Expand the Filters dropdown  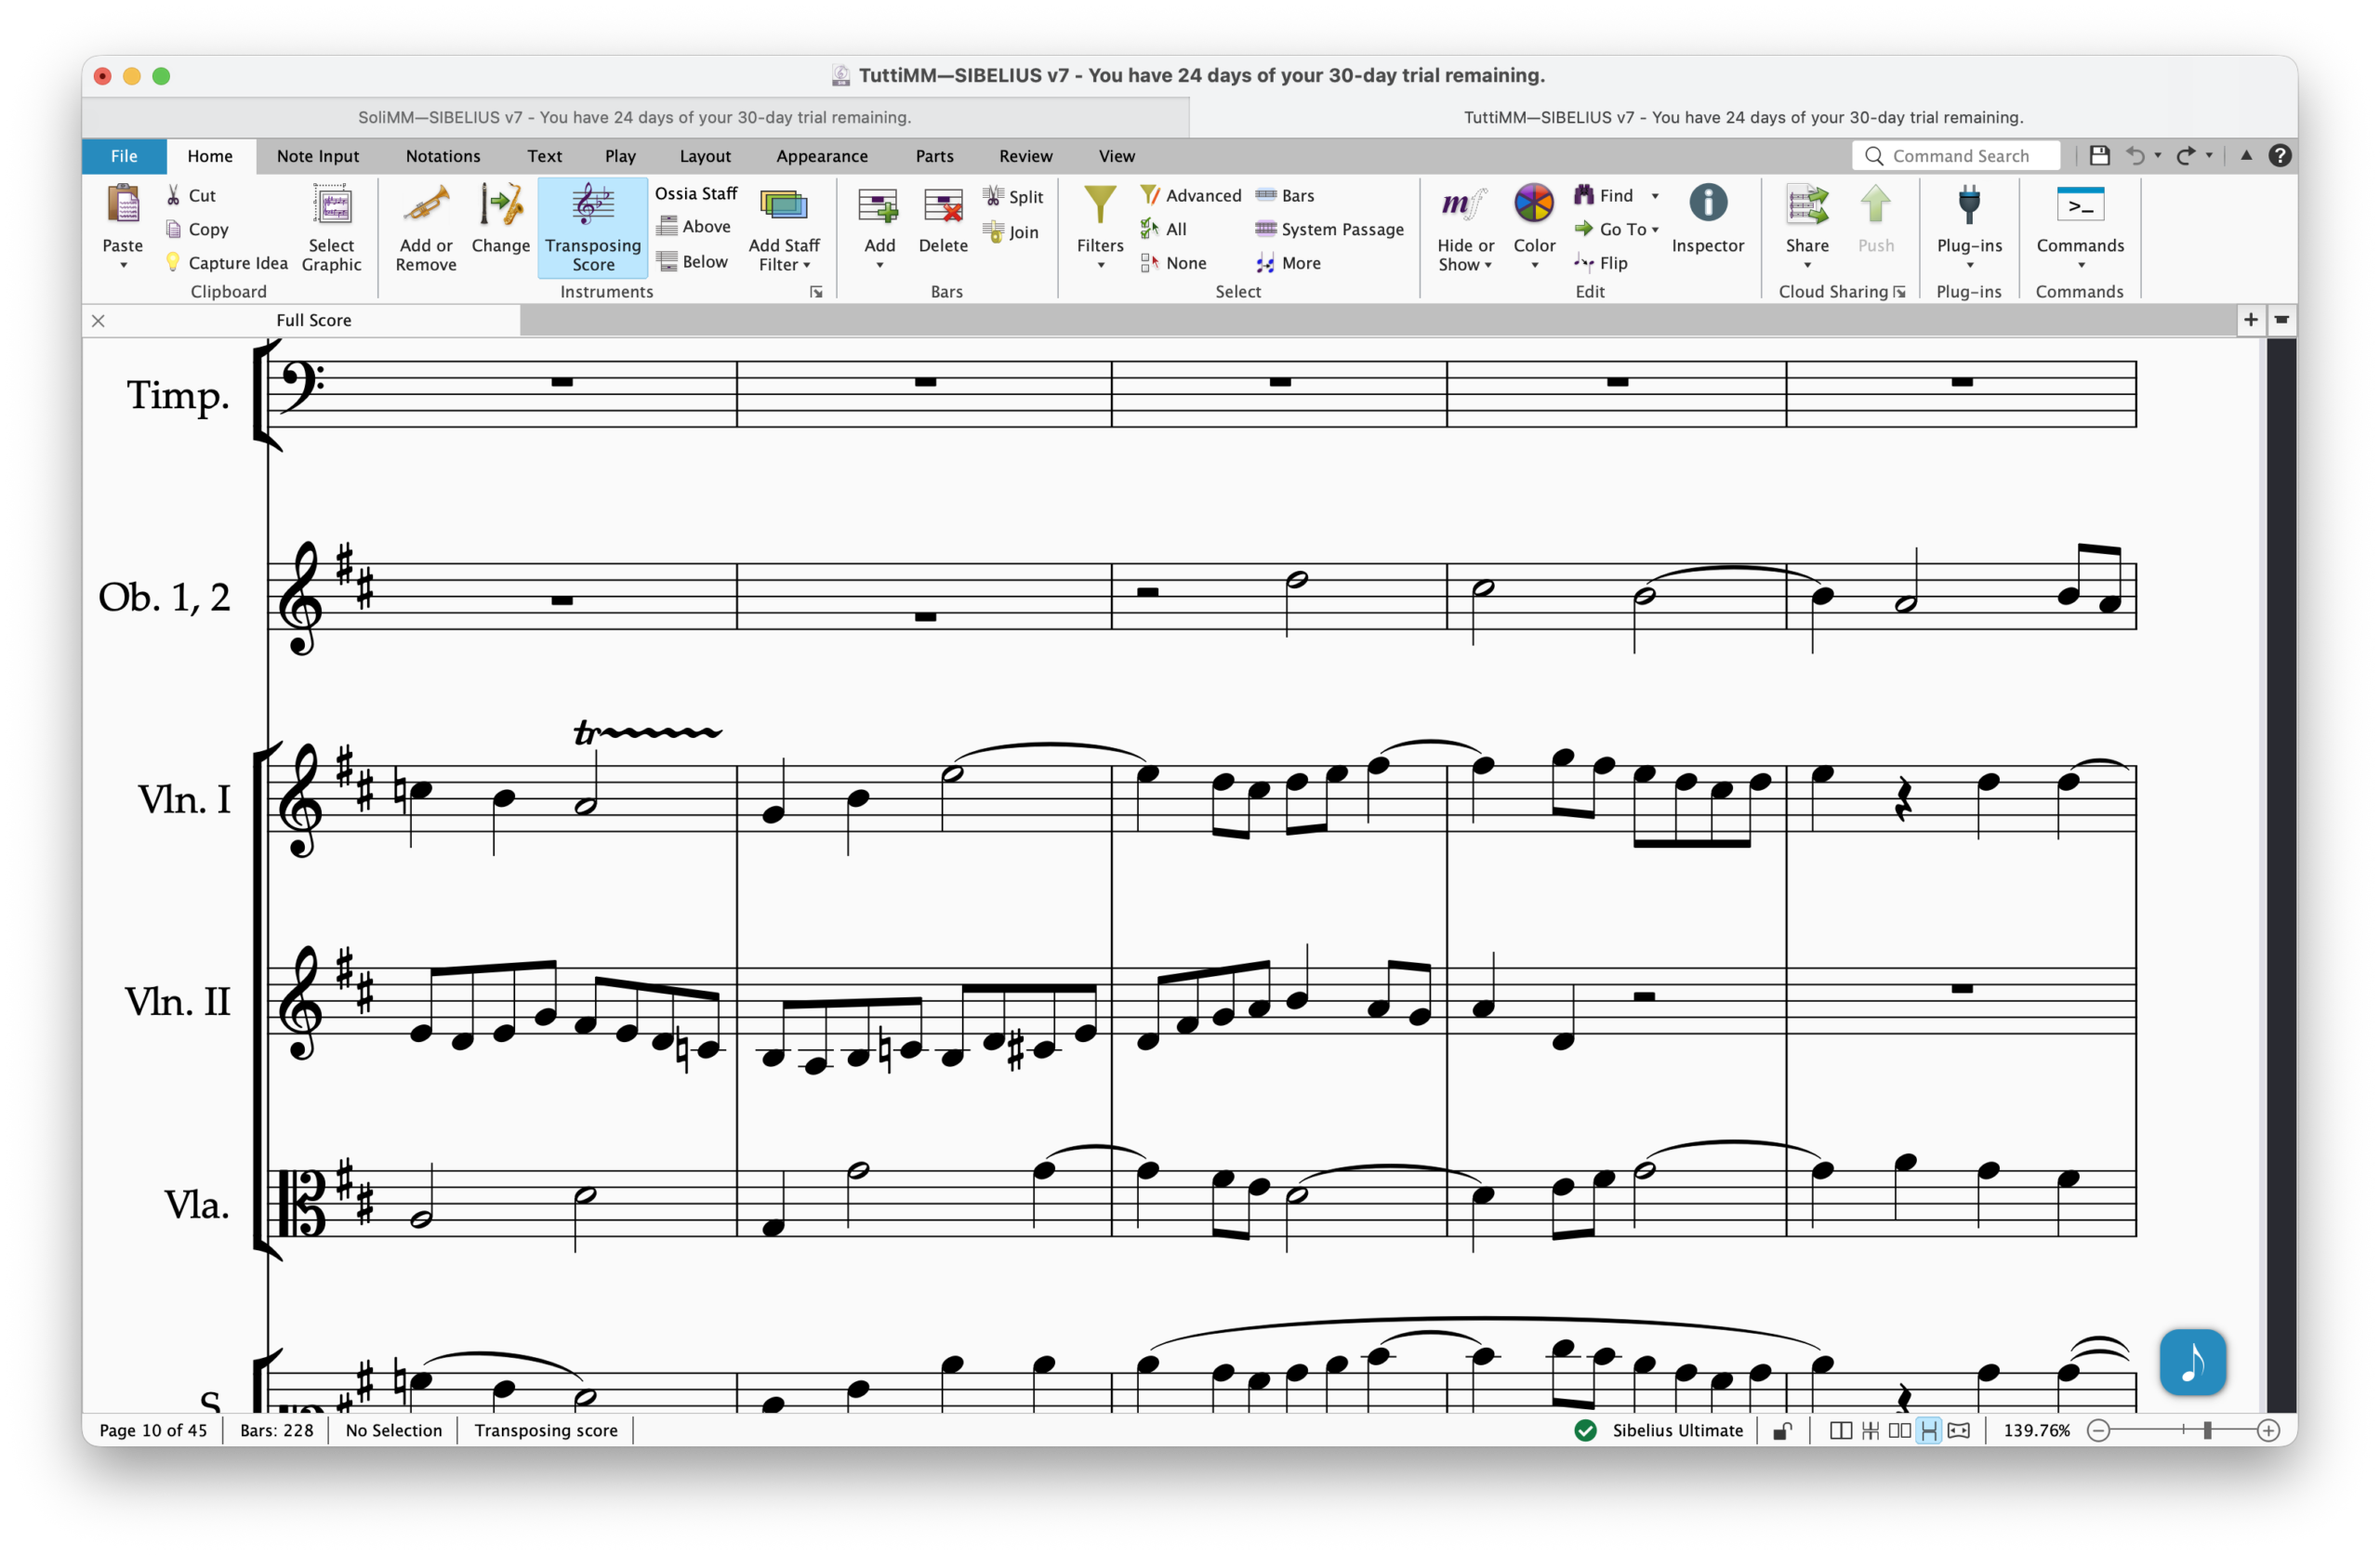click(1100, 265)
